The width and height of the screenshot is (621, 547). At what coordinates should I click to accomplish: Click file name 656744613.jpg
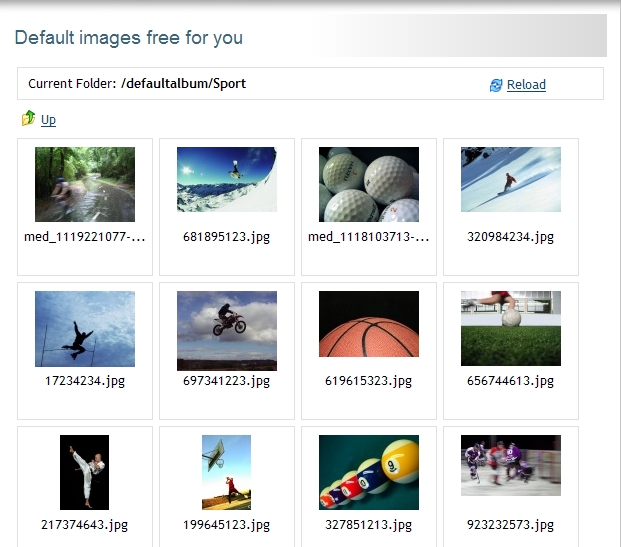coord(511,381)
